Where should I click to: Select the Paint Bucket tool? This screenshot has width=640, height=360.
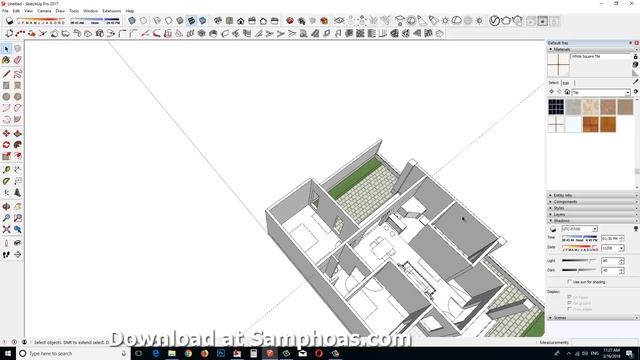[x=6, y=60]
